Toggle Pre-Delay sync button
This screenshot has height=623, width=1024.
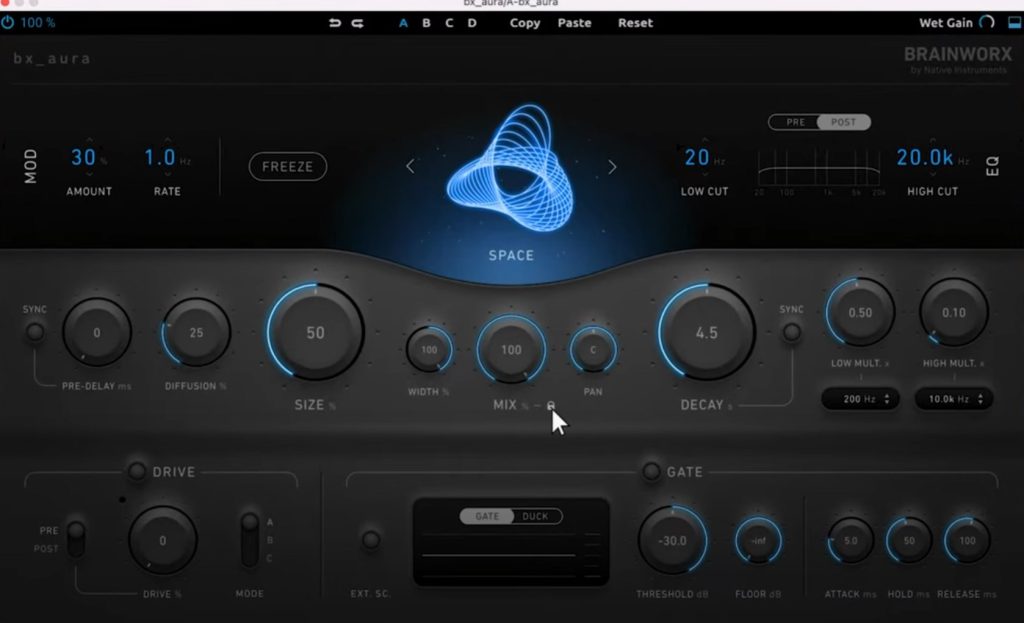coord(35,333)
